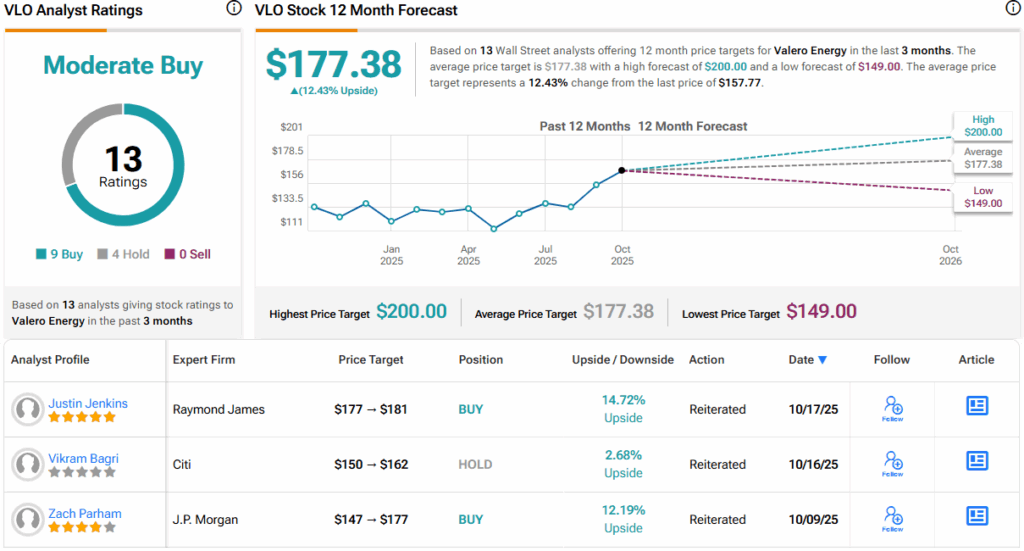Open Vikram Bagri analyst profile link
Viewport: 1024px width, 551px height.
click(x=84, y=458)
